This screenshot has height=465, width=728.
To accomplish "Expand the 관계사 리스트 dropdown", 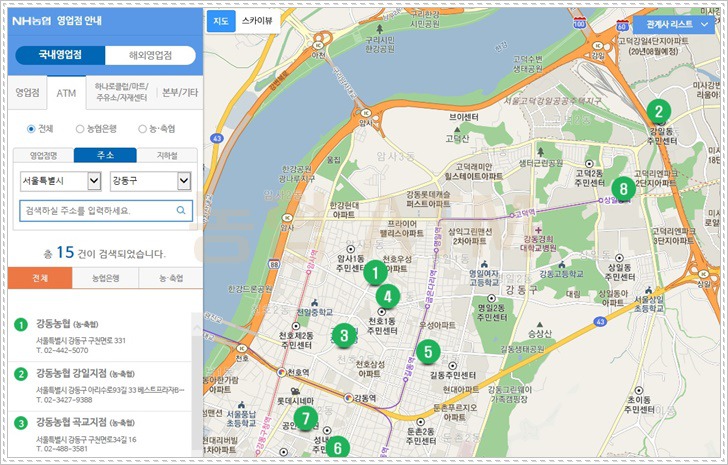I will click(674, 24).
